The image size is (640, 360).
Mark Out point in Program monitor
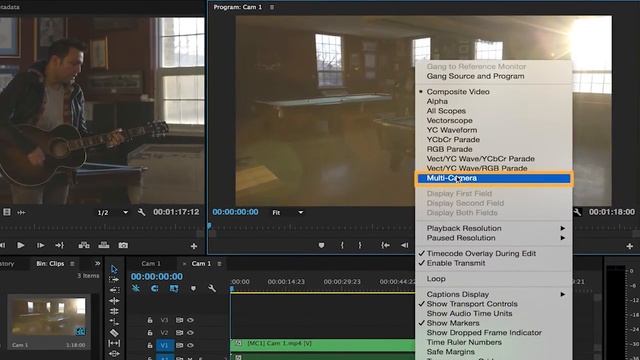360,245
